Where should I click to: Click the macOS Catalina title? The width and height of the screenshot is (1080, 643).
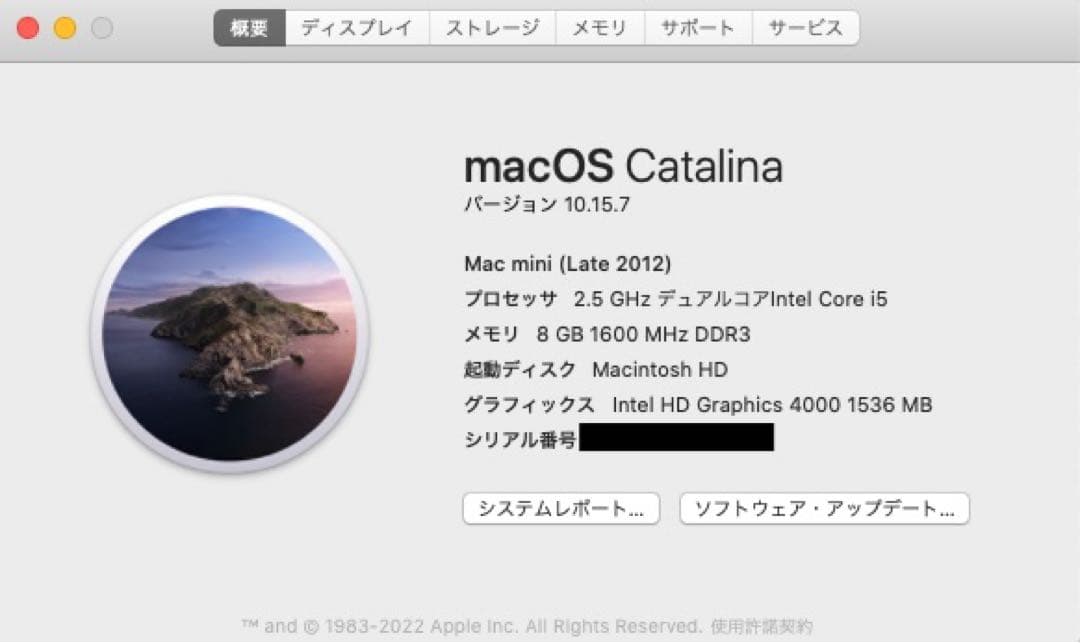[x=623, y=166]
